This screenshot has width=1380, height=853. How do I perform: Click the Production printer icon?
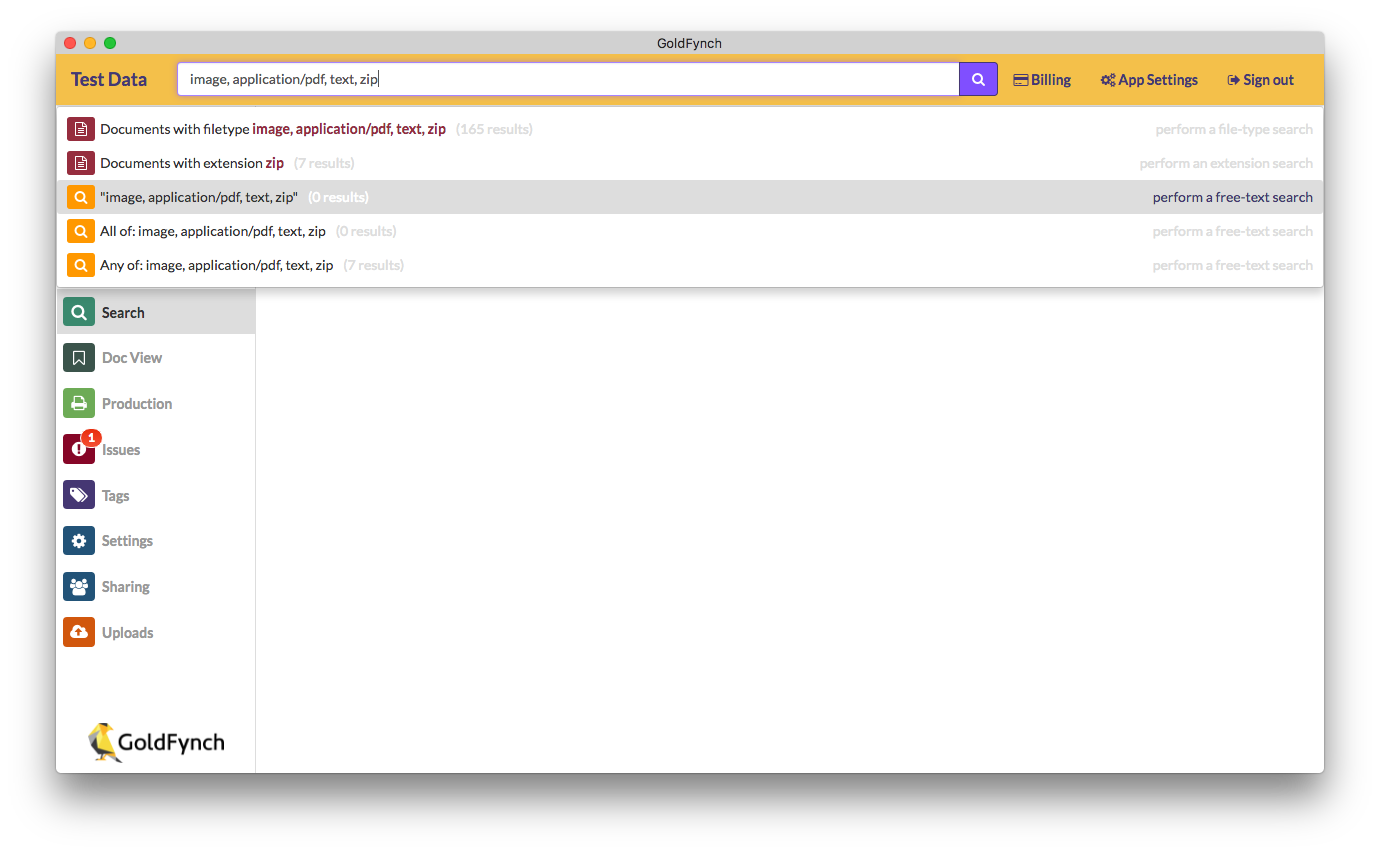tap(78, 403)
